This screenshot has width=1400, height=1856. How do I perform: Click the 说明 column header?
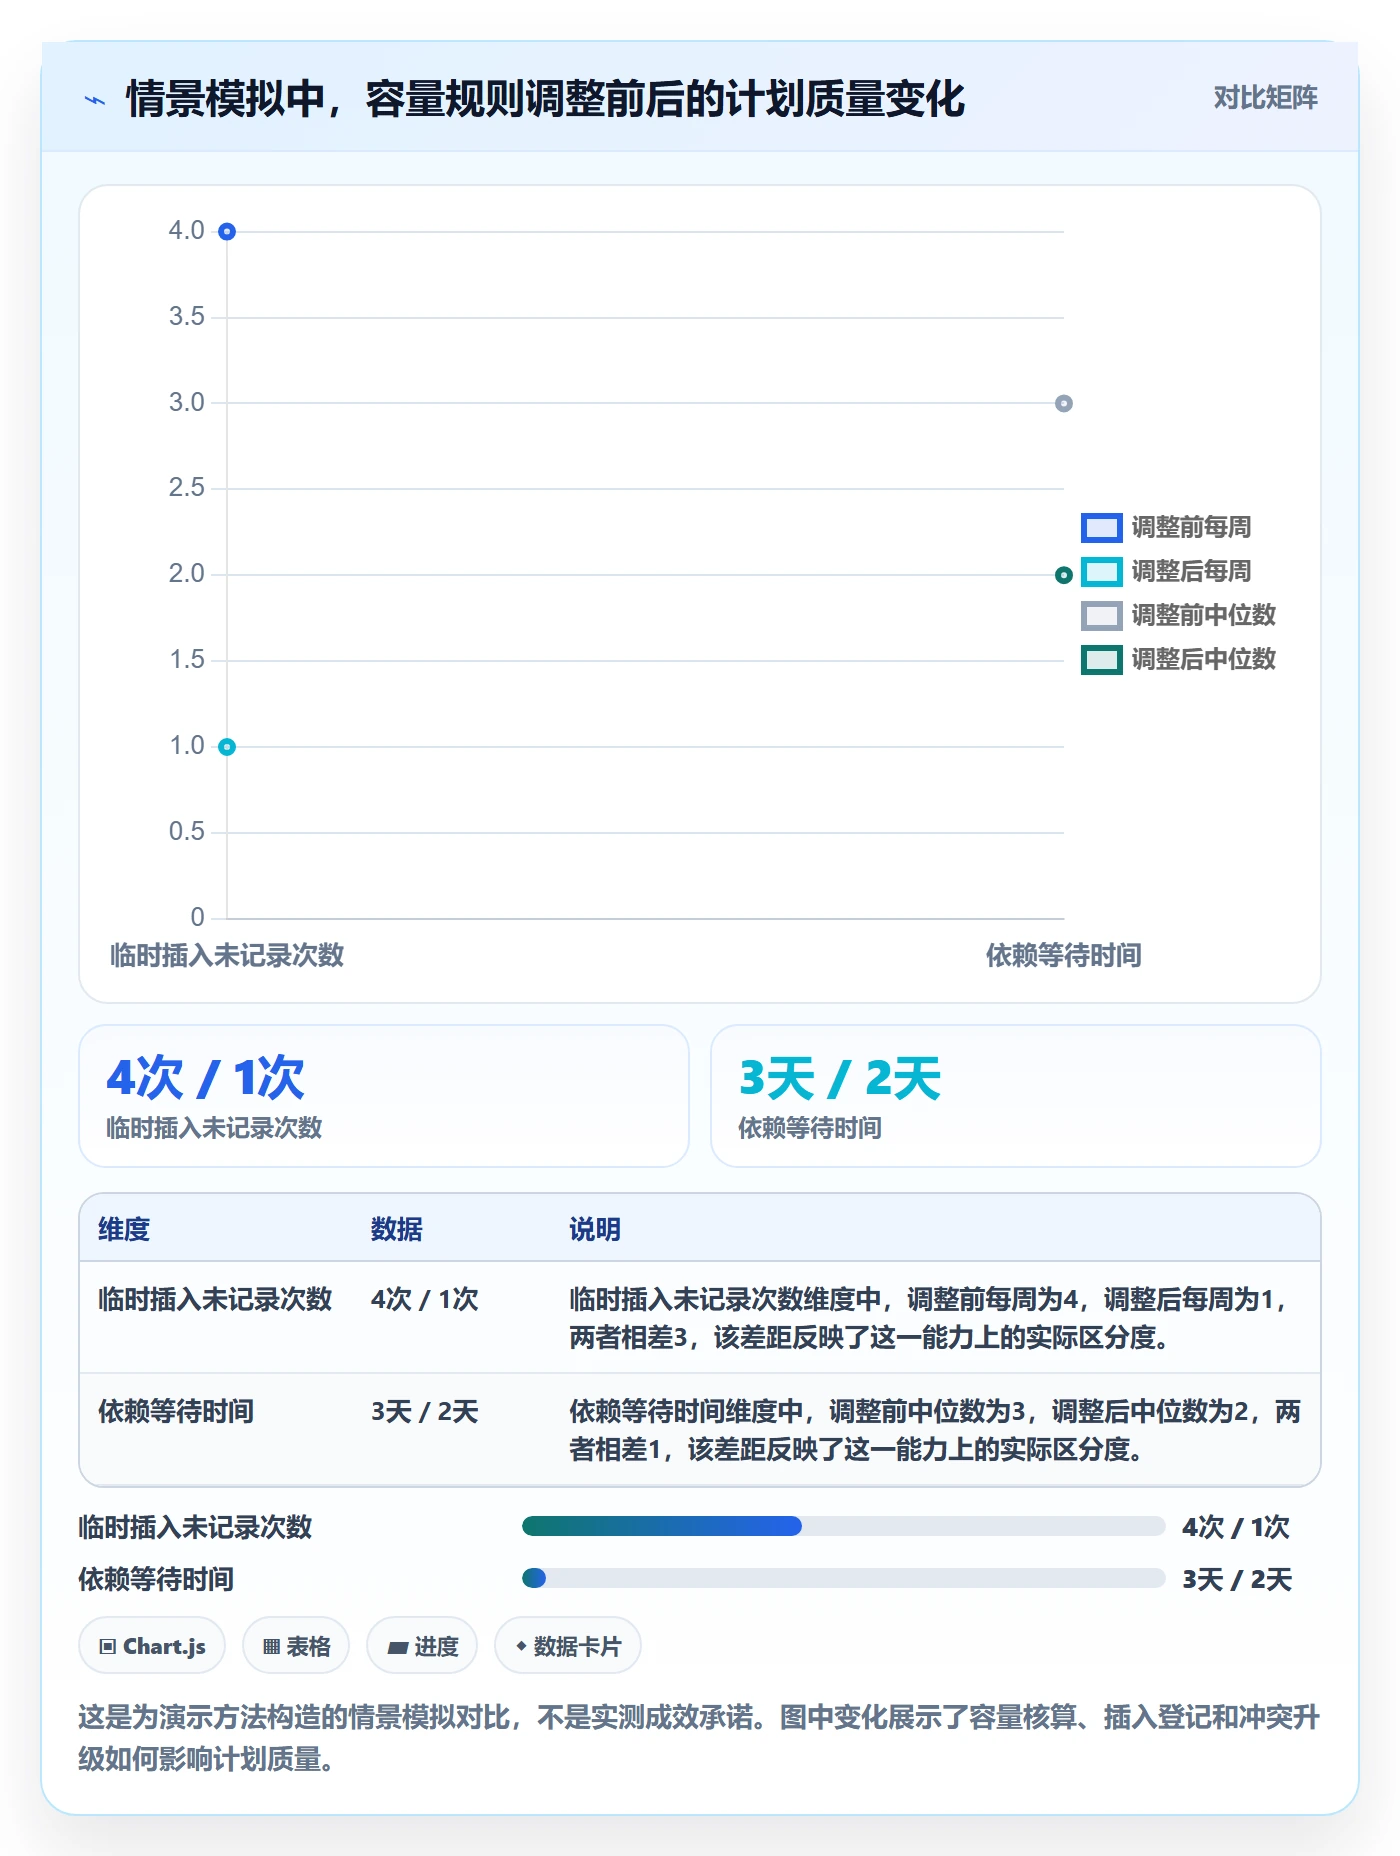(x=595, y=1229)
